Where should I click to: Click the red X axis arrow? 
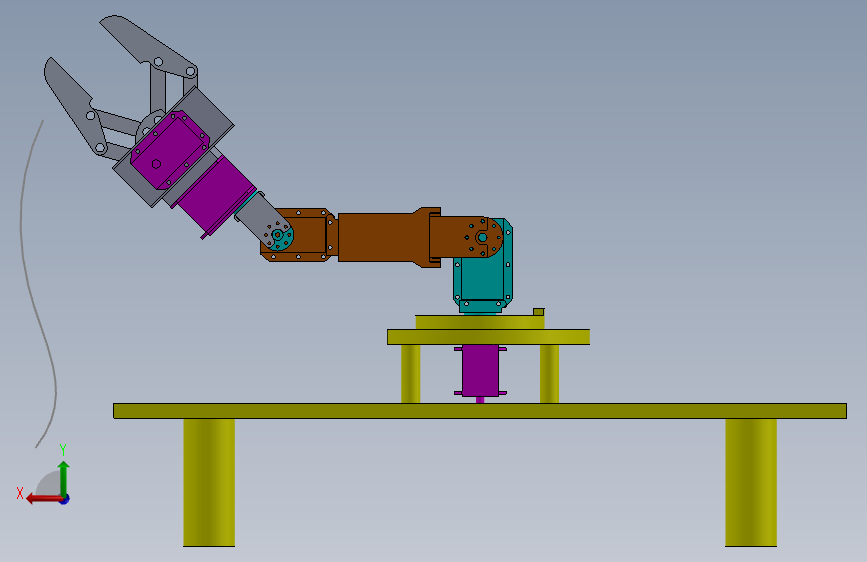(44, 499)
